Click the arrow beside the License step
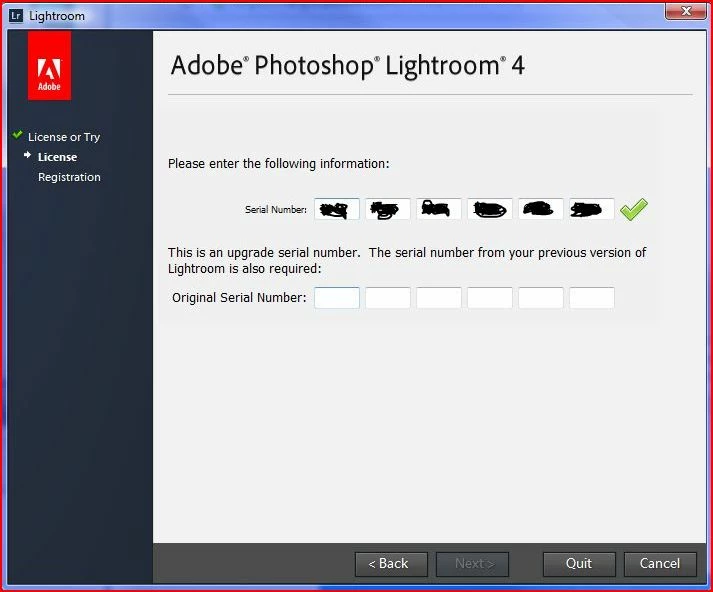This screenshot has height=592, width=713. 27,155
